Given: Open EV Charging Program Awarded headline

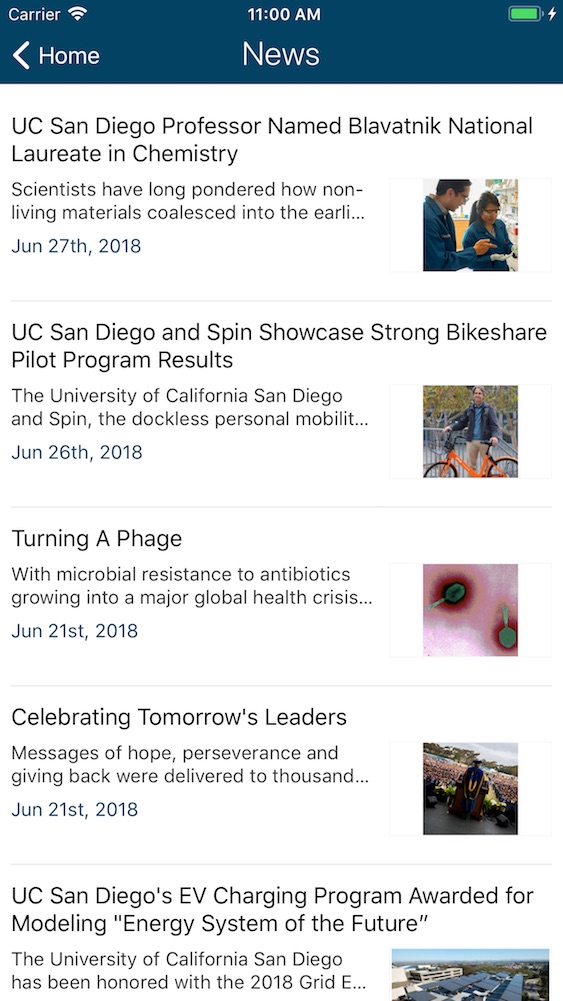Looking at the screenshot, I should (x=273, y=910).
